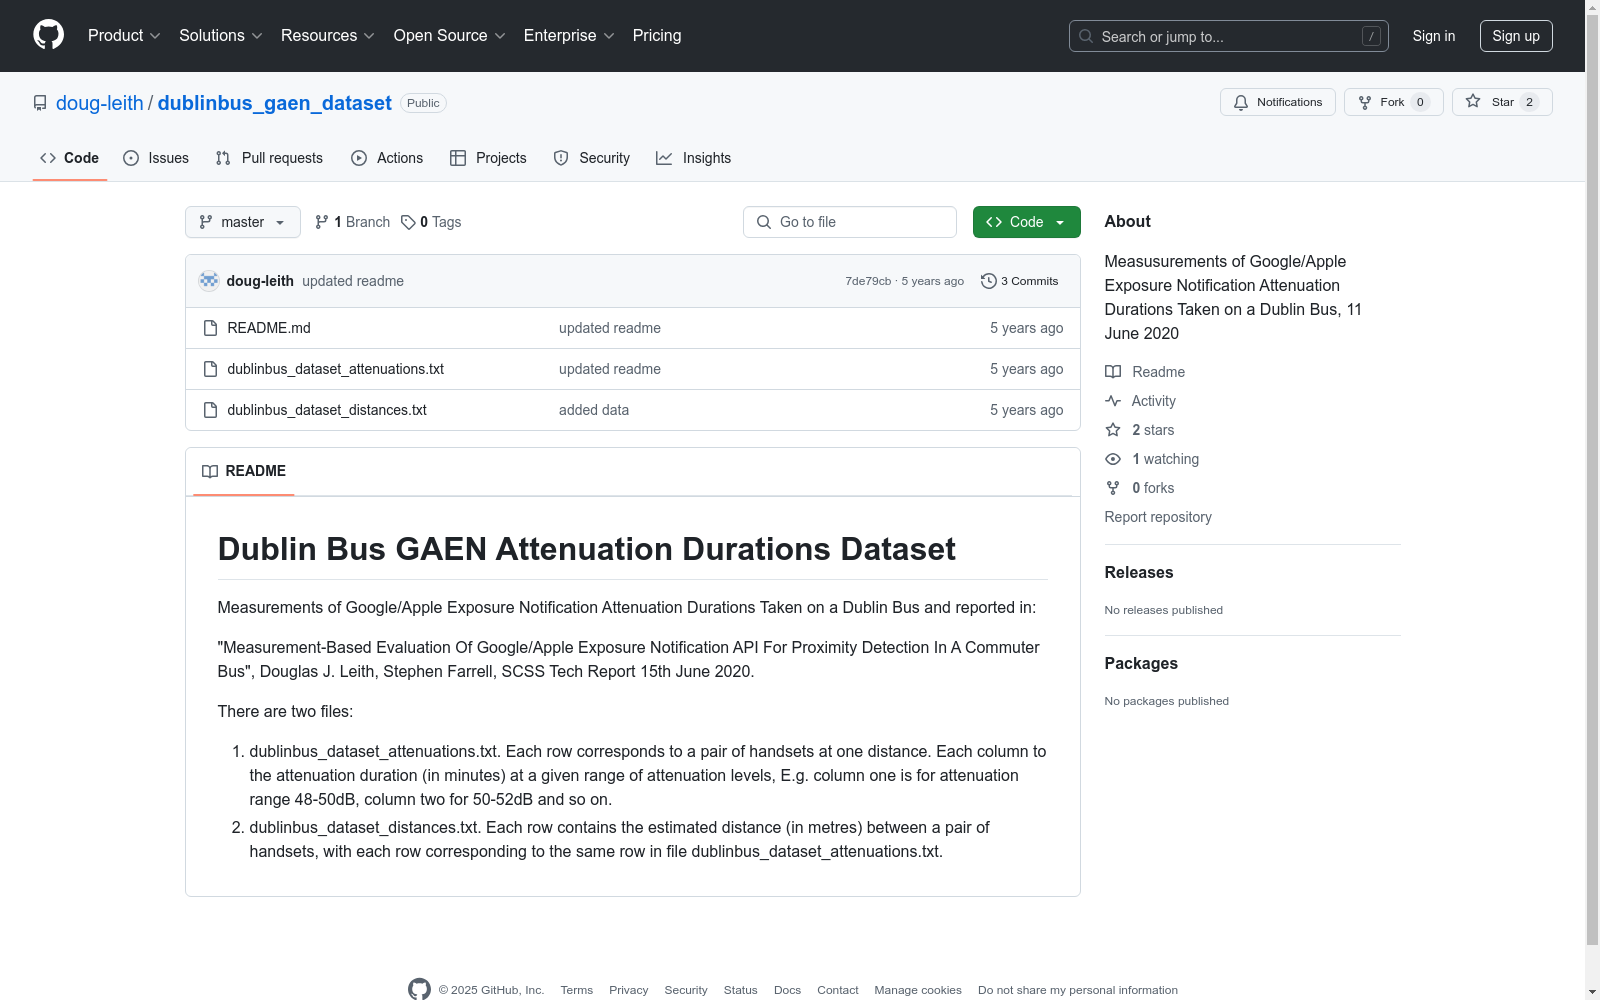Click the 'added data' commit message

coord(594,410)
